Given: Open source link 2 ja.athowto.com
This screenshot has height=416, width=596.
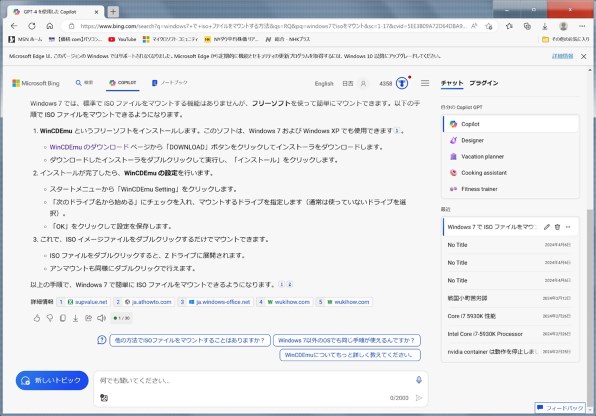Looking at the screenshot, I should [144, 302].
